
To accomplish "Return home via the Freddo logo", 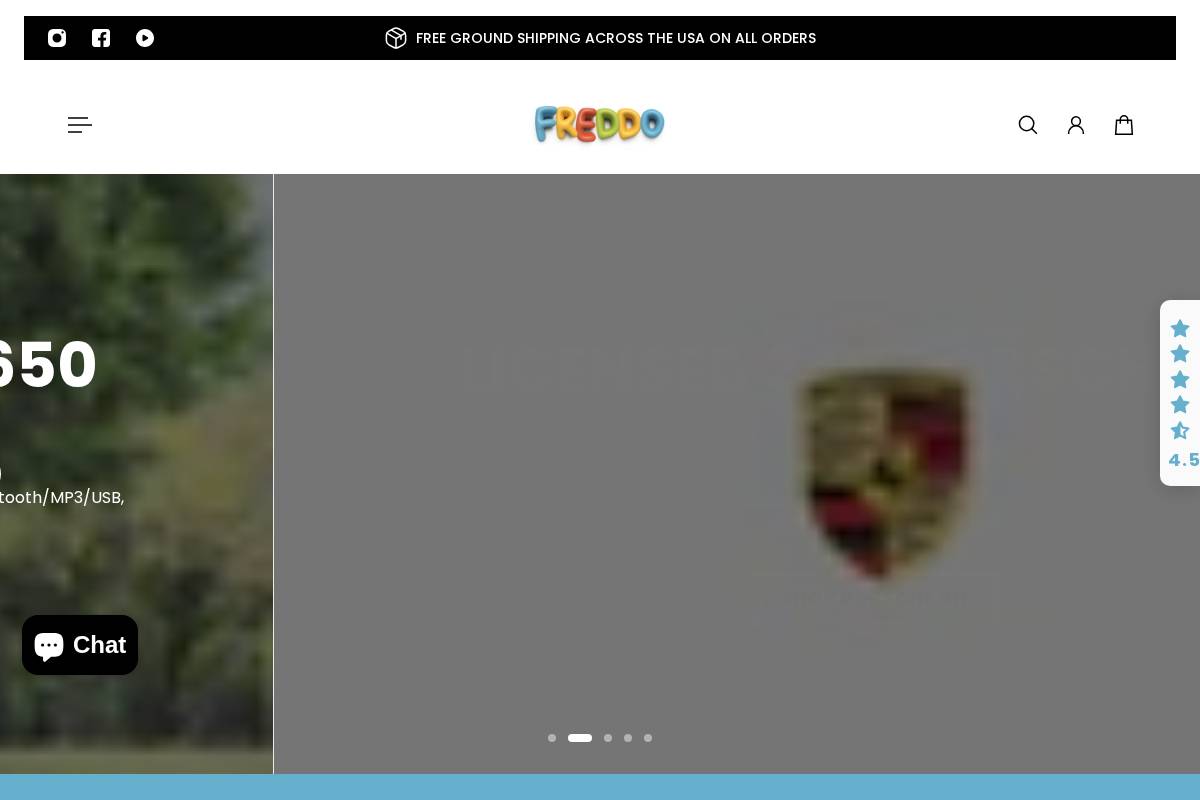I will click(599, 124).
